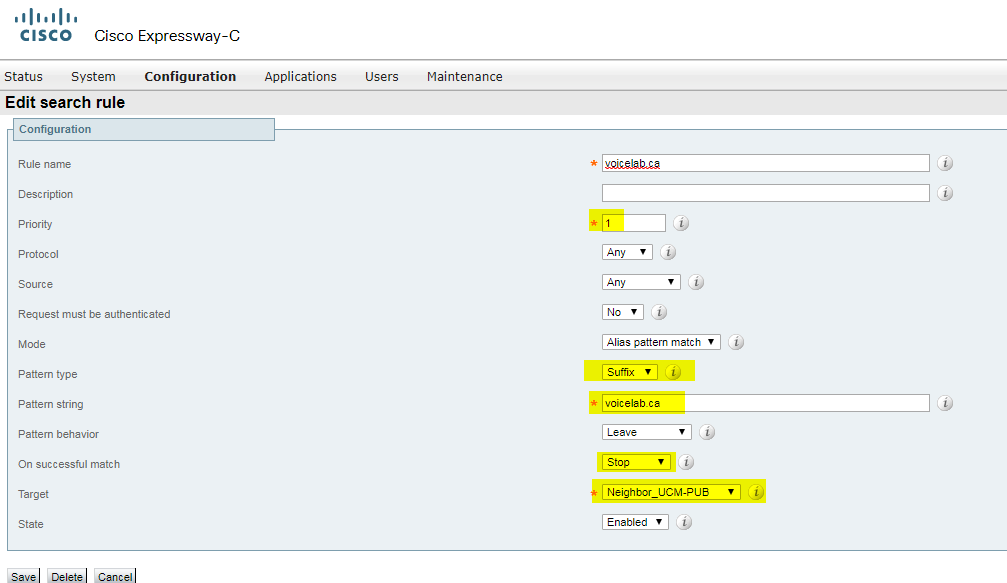The height and width of the screenshot is (583, 1007).
Task: Open the Maintenance menu
Action: click(464, 76)
